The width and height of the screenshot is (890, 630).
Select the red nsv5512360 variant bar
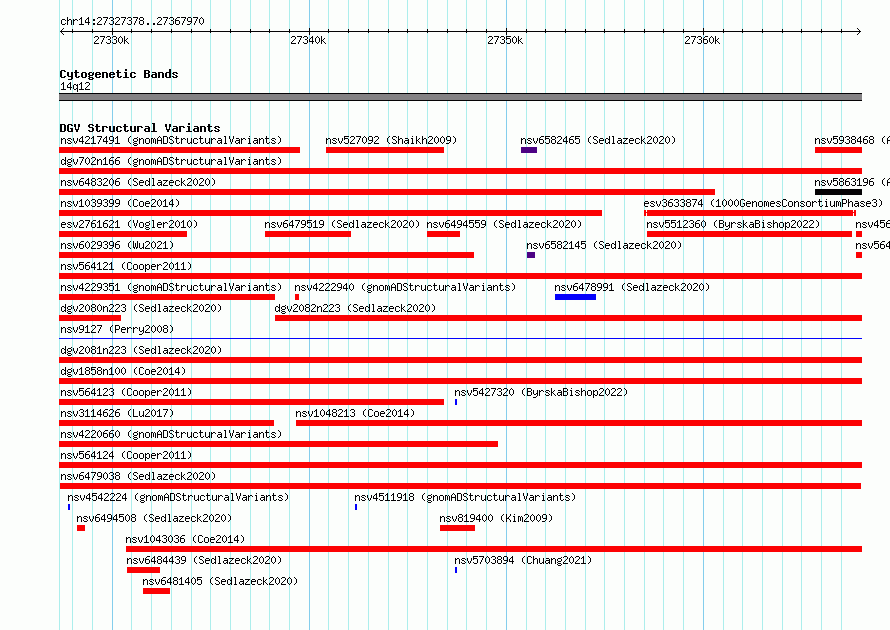[x=749, y=234]
